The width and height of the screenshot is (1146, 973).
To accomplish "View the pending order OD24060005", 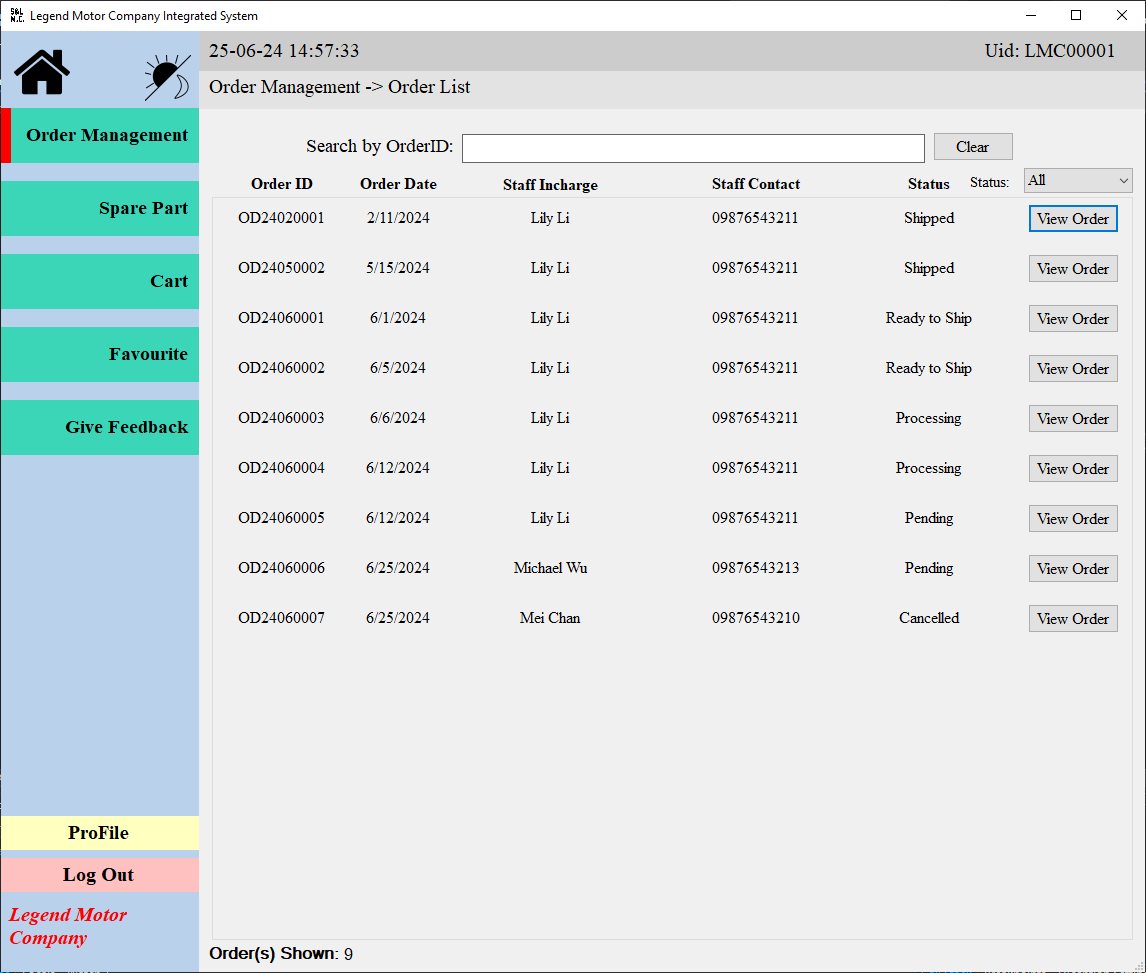I will click(x=1072, y=519).
